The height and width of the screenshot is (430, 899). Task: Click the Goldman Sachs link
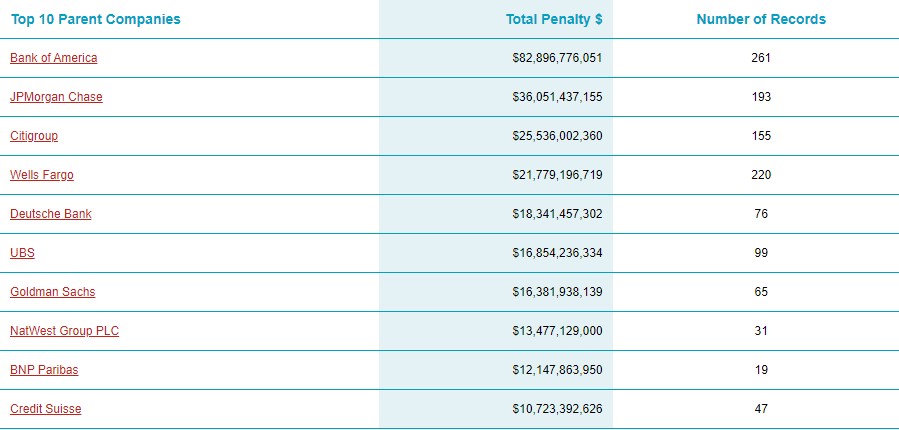pos(53,292)
